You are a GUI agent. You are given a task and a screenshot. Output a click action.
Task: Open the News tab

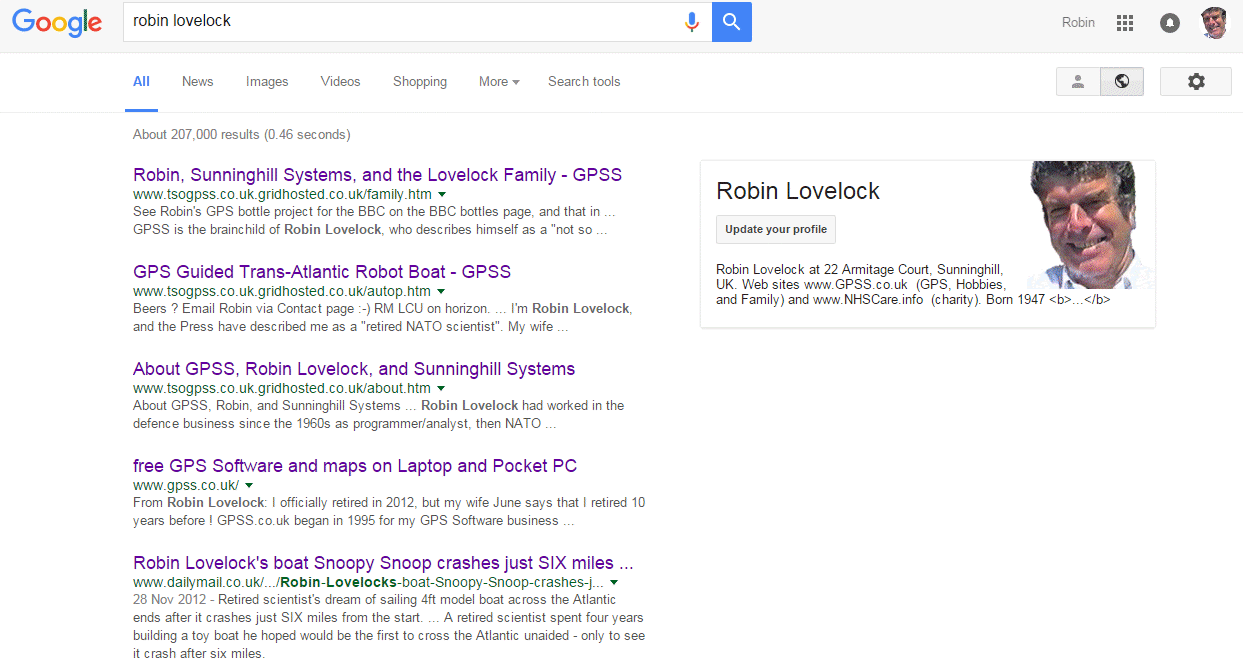[x=197, y=81]
